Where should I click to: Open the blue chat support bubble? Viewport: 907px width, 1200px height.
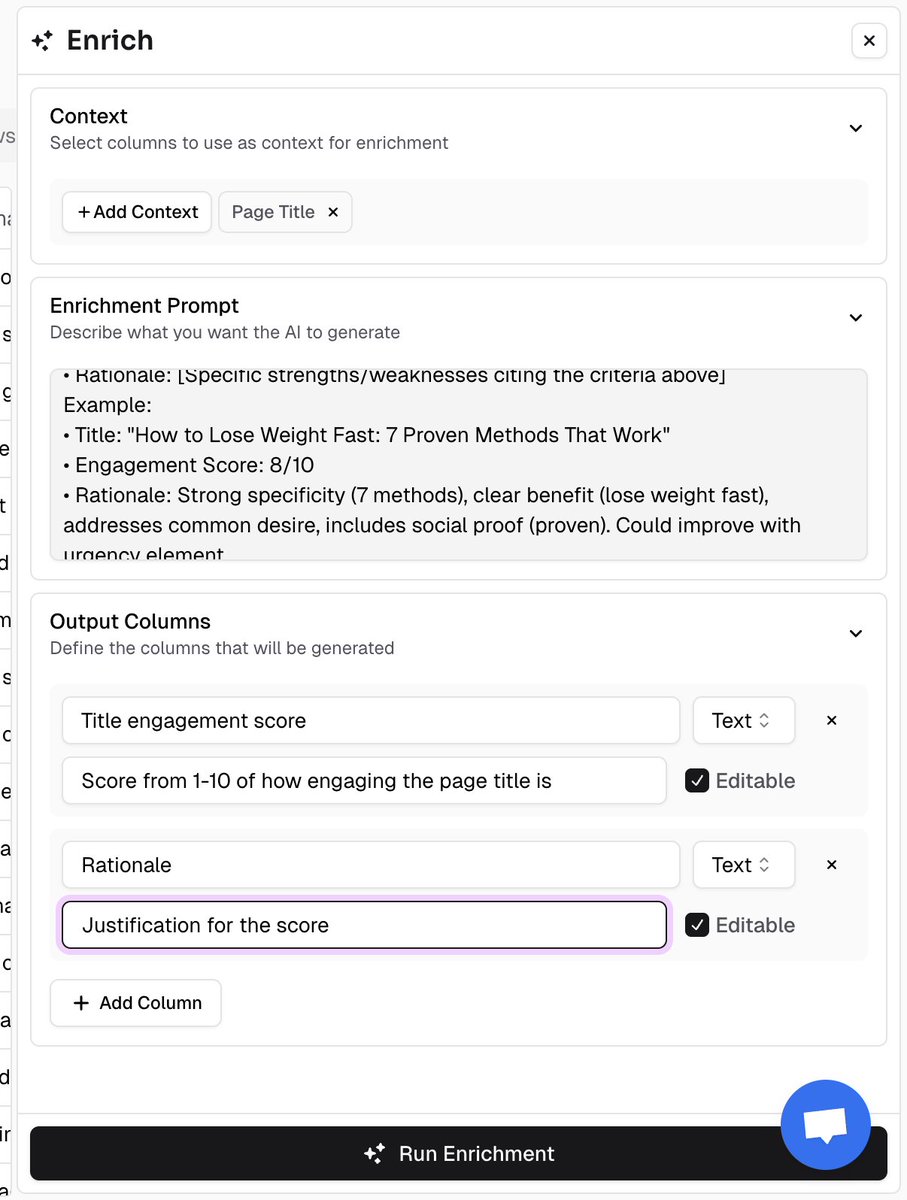point(825,1125)
